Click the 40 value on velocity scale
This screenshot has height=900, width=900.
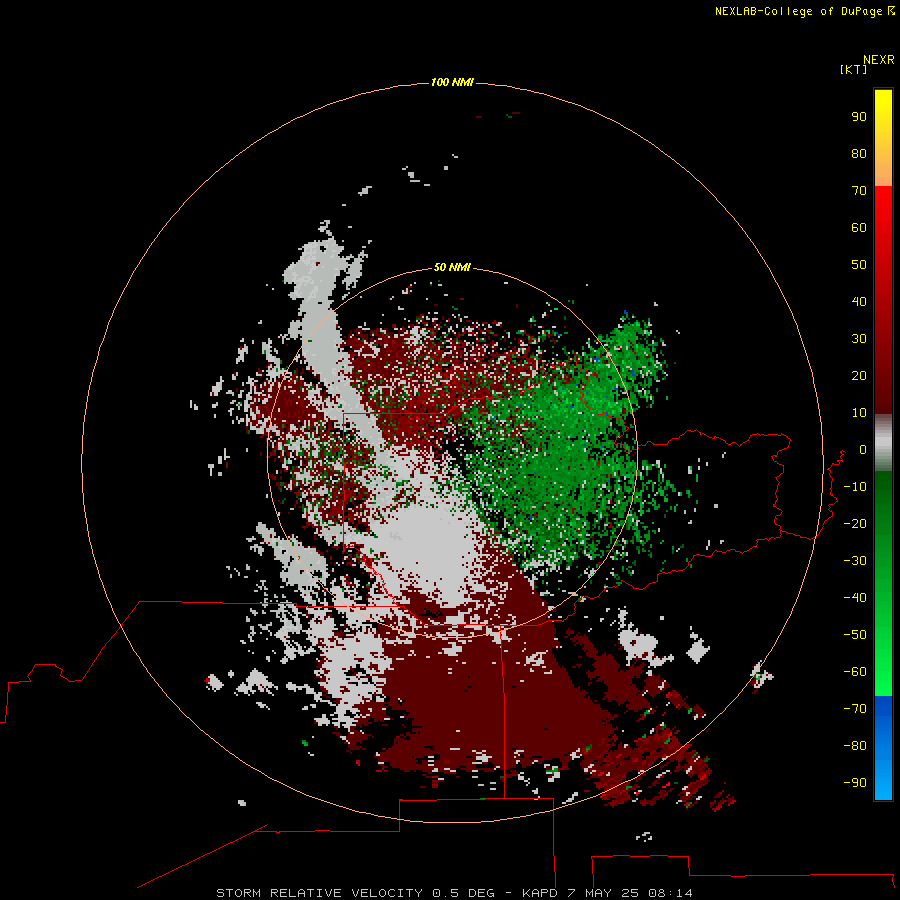859,302
